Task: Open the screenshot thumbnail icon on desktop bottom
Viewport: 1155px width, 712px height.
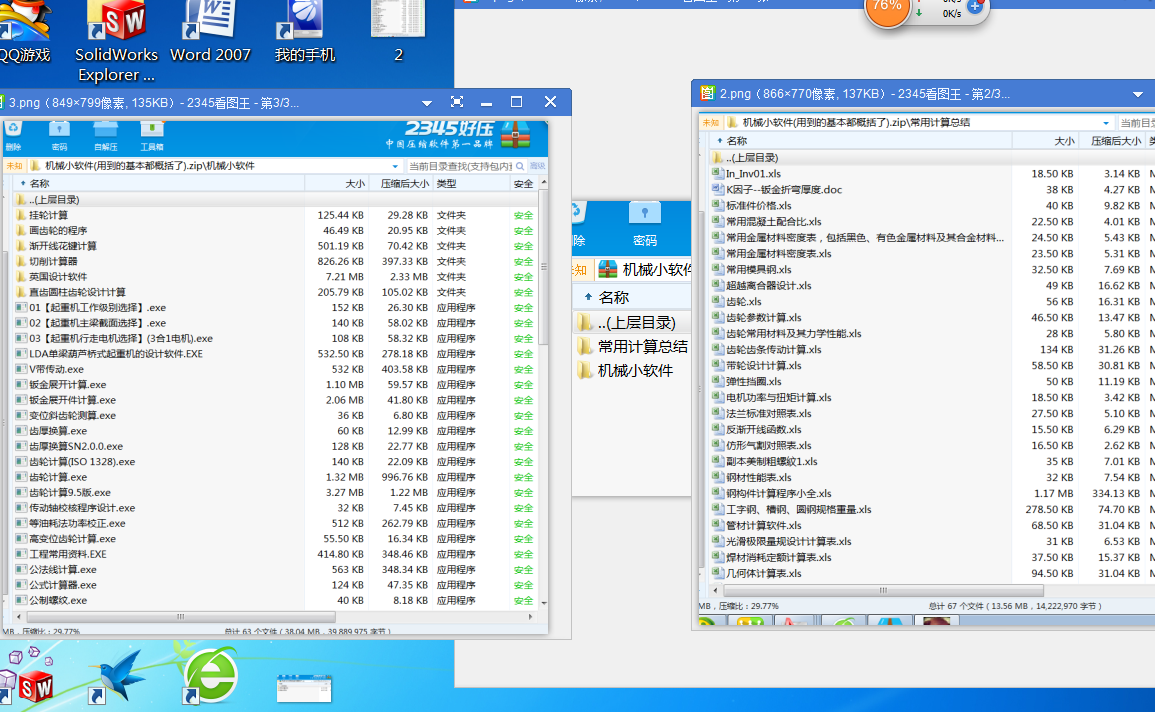Action: click(304, 688)
